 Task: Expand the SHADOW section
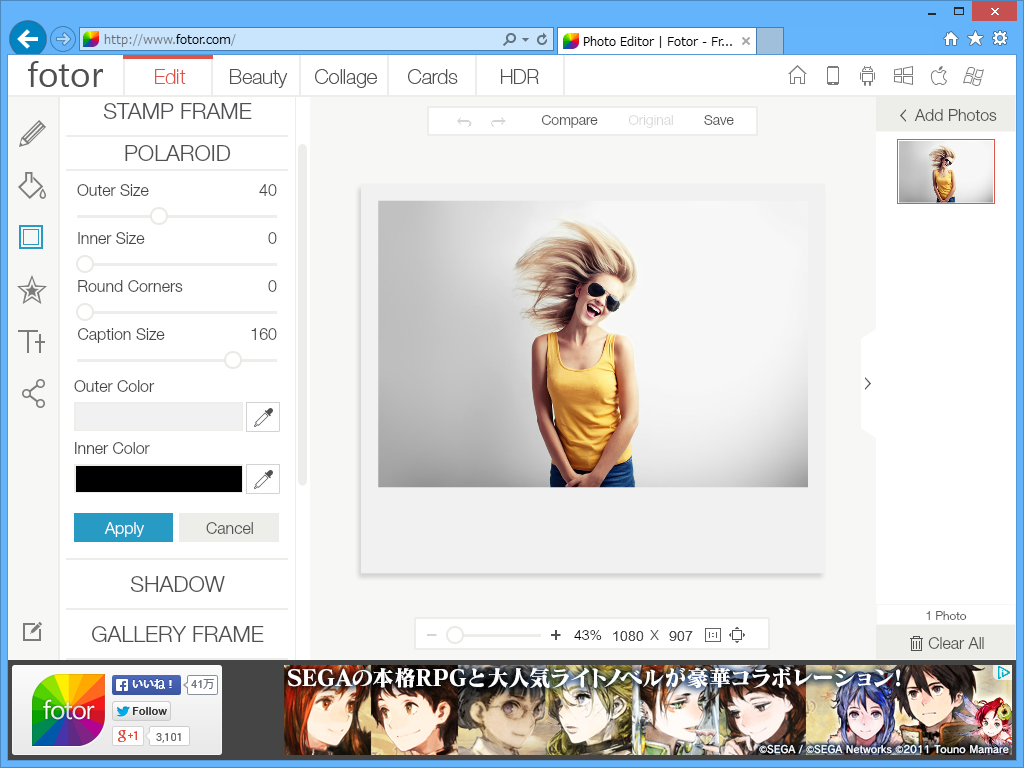click(x=176, y=584)
